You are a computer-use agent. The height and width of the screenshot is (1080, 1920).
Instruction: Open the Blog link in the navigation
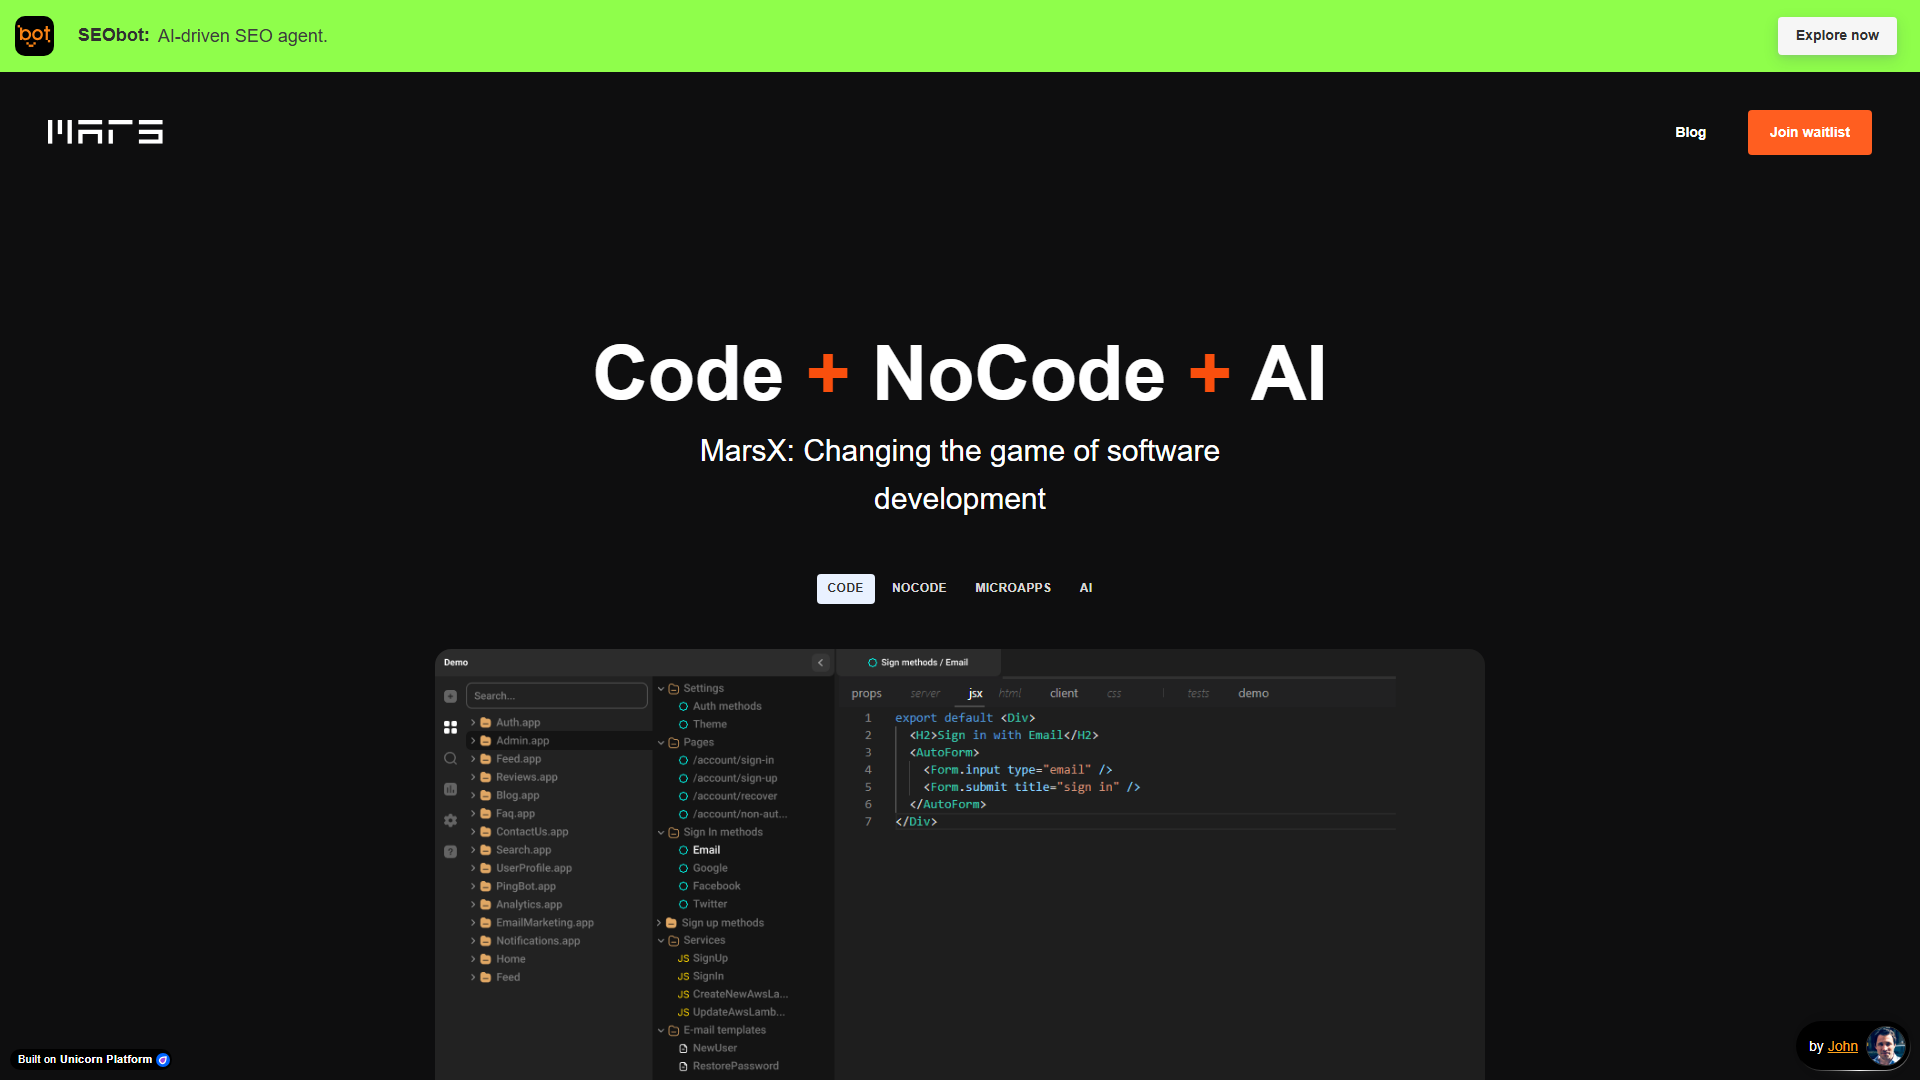click(1690, 132)
